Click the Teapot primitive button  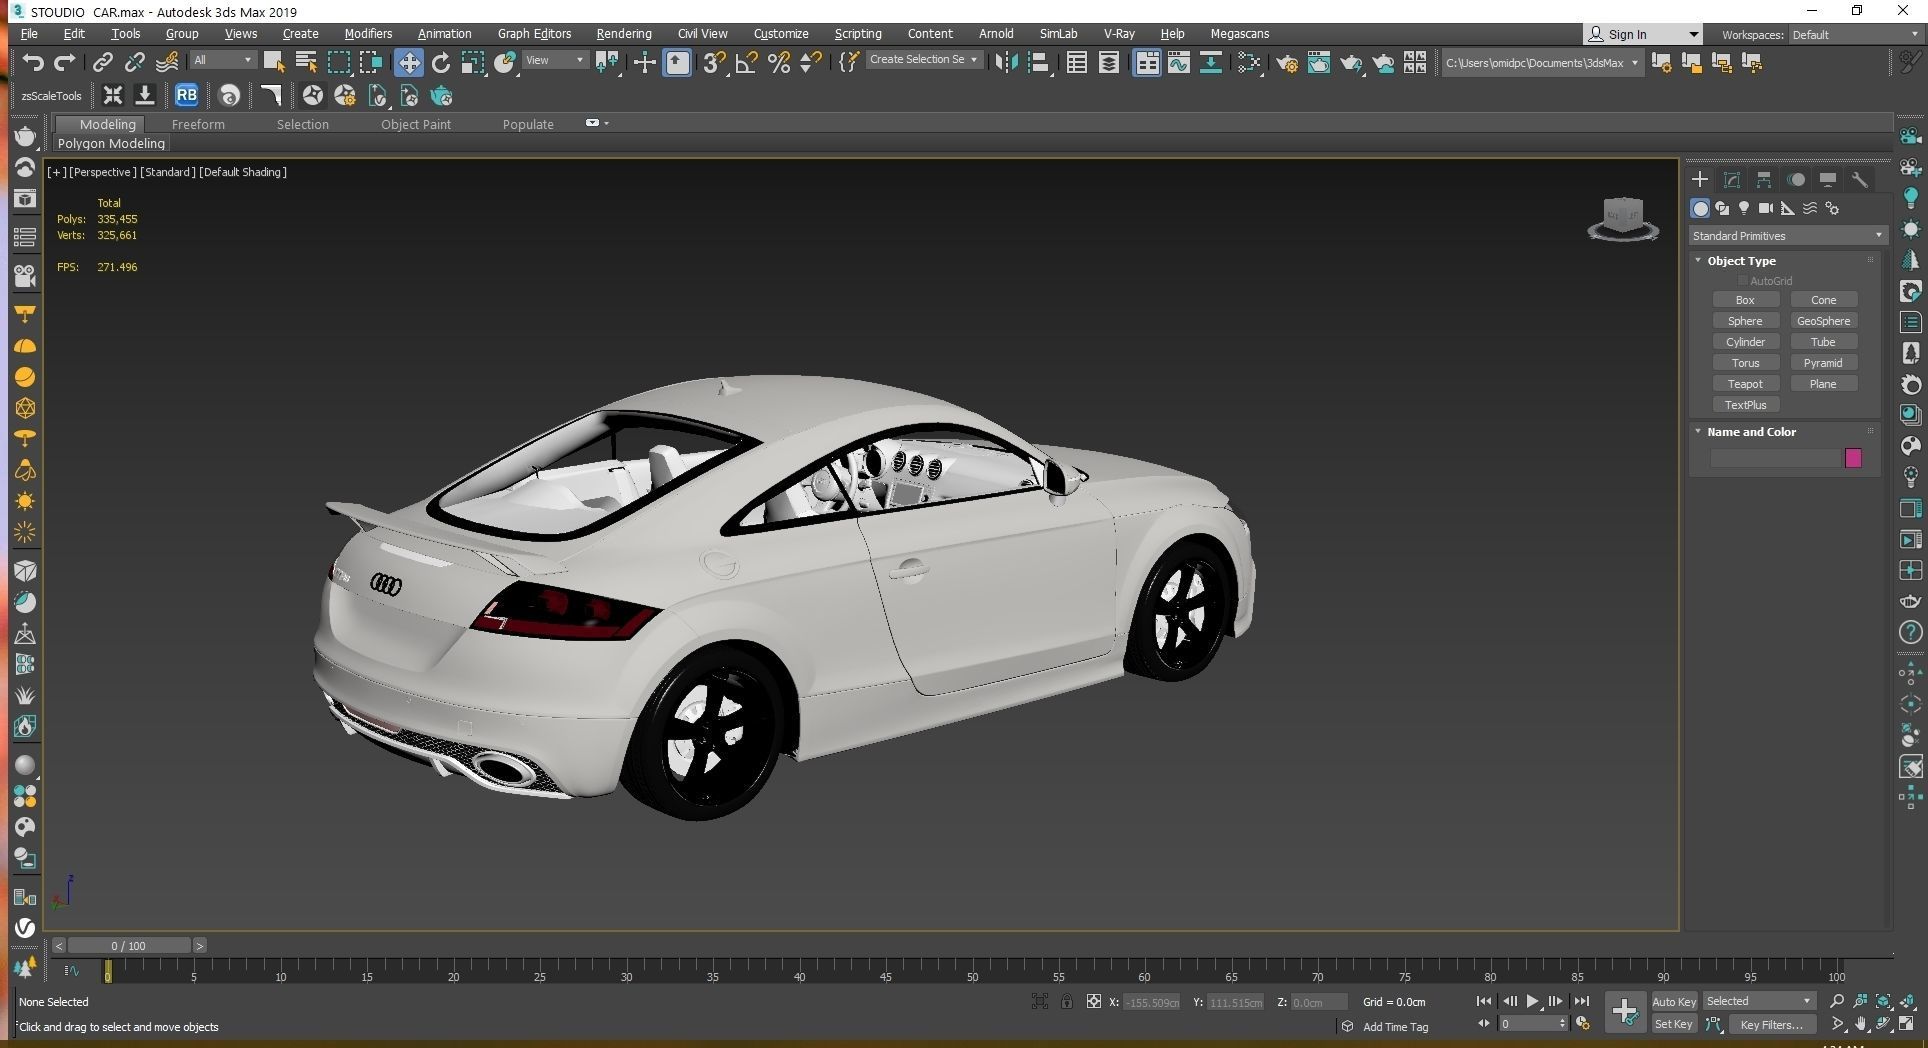[x=1745, y=384]
